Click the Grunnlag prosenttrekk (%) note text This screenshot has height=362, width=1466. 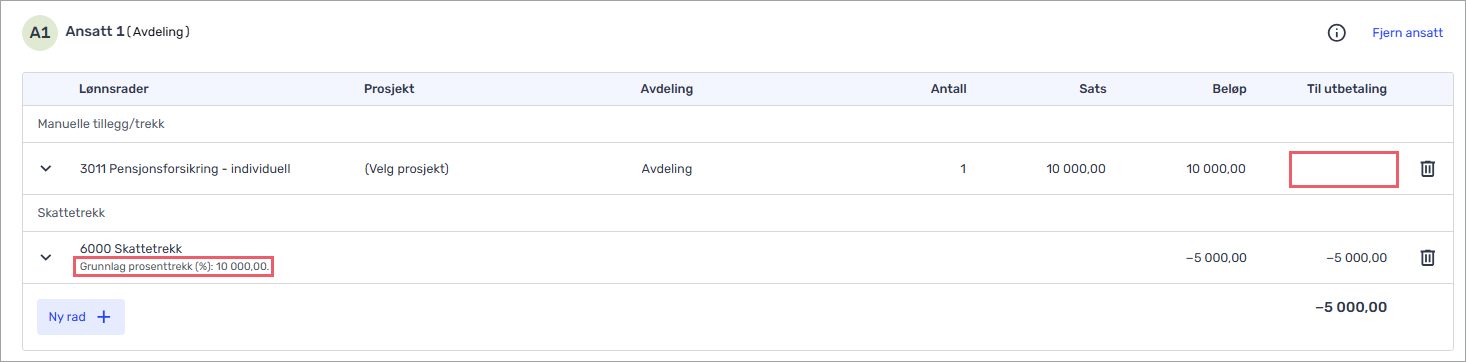(x=174, y=267)
